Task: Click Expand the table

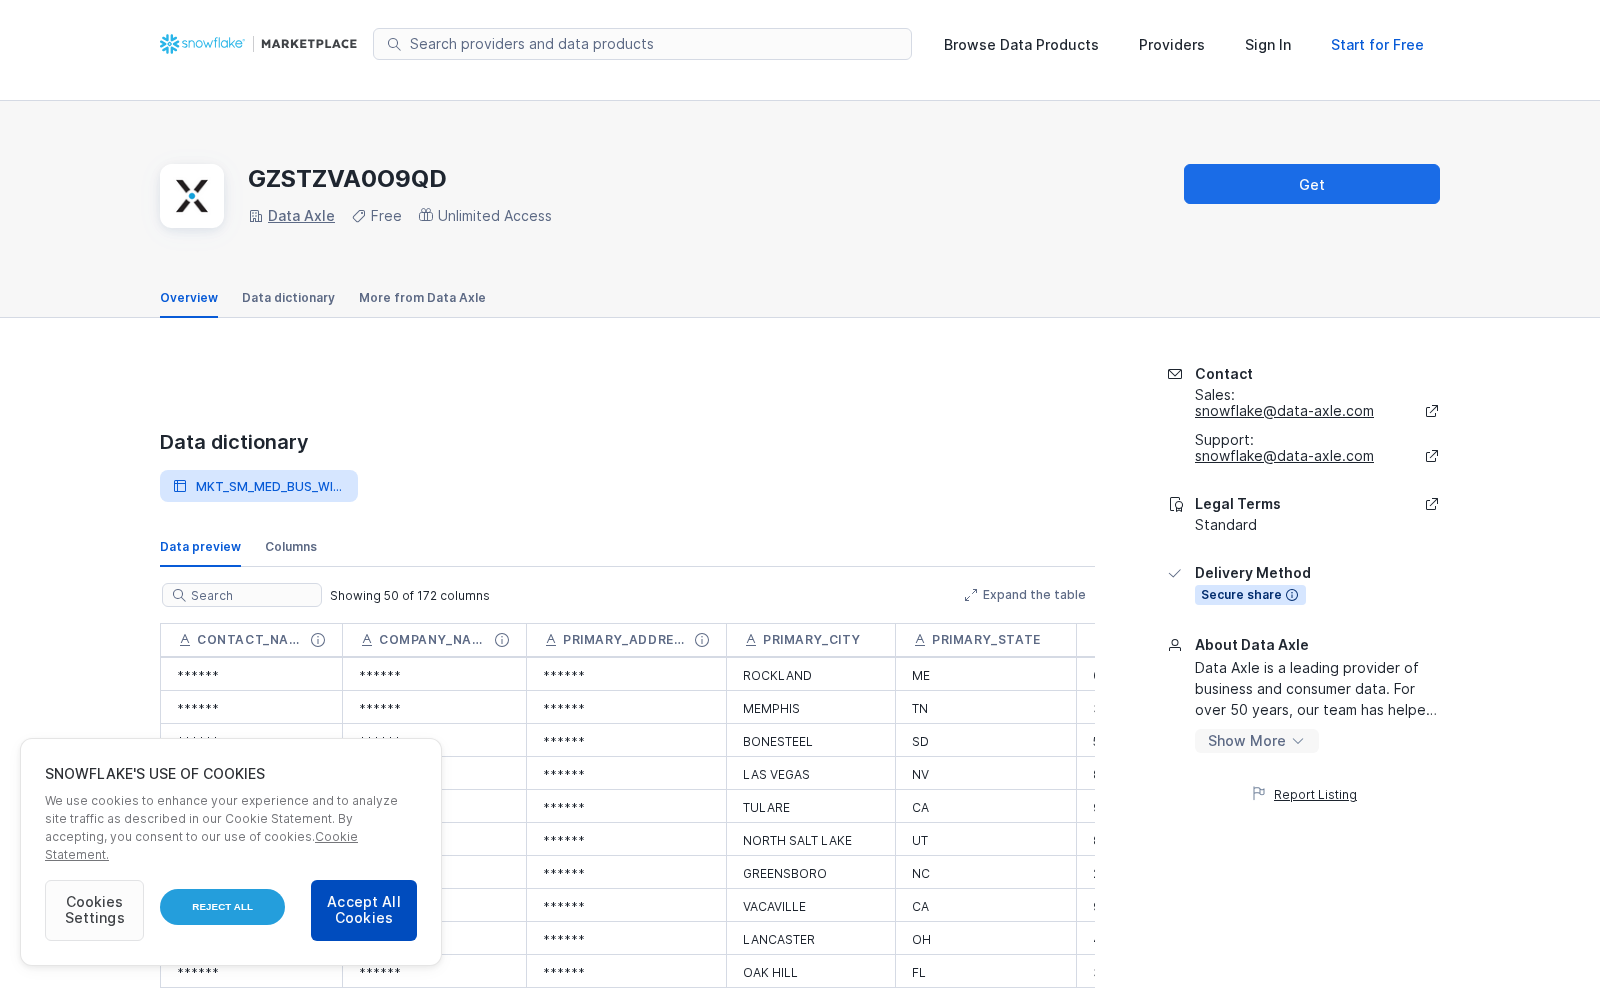Action: click(1025, 595)
